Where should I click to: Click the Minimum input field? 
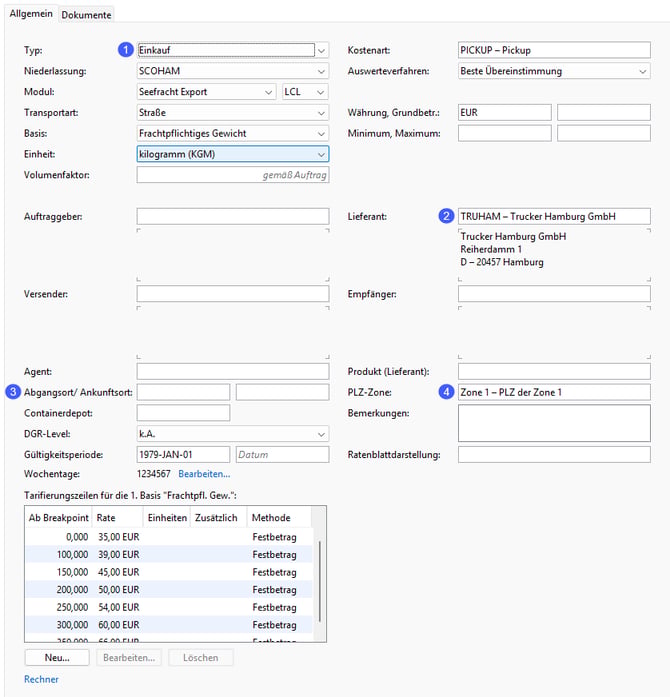(x=505, y=133)
